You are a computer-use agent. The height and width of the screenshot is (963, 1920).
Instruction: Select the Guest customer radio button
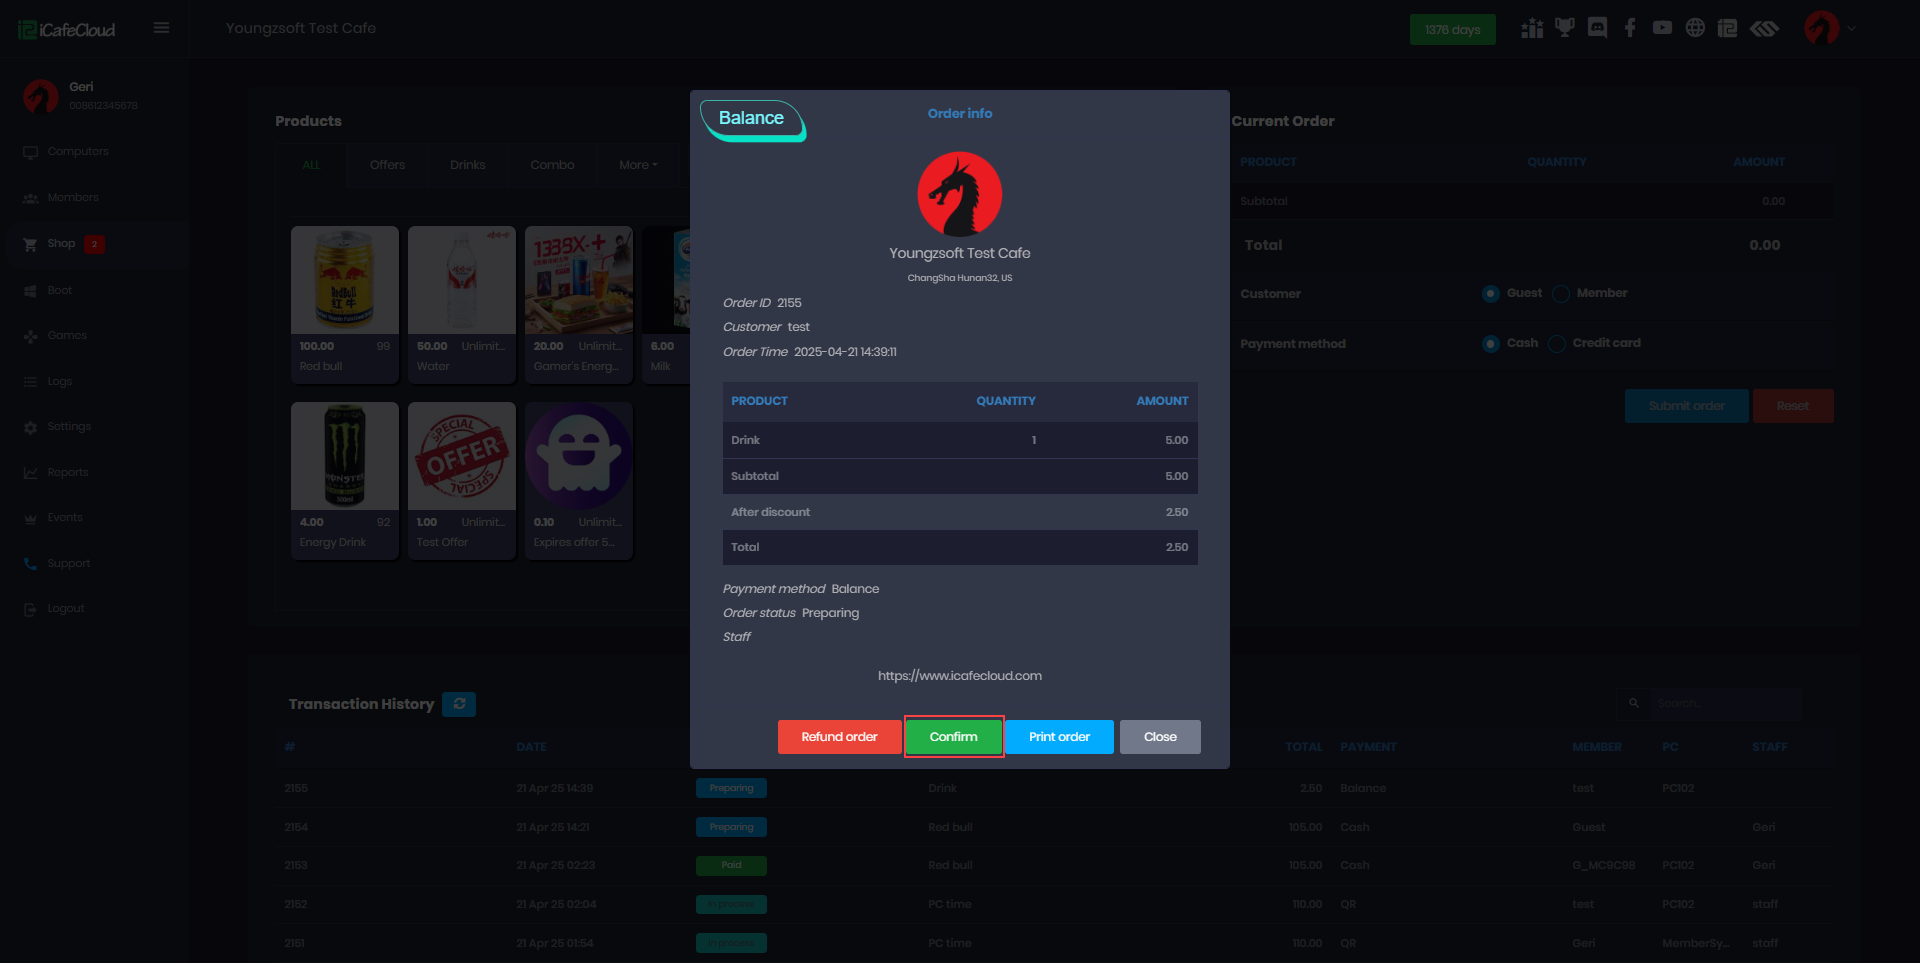tap(1491, 294)
